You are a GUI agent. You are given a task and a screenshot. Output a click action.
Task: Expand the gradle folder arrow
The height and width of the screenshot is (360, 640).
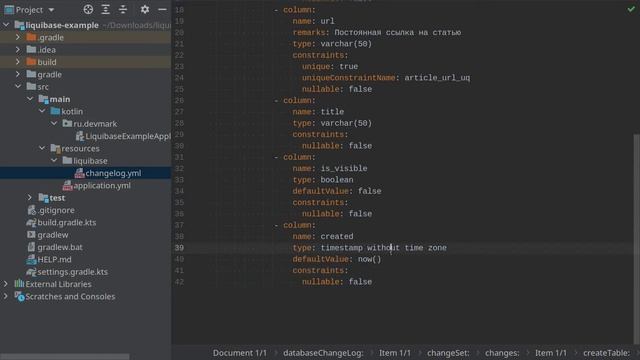coord(18,74)
